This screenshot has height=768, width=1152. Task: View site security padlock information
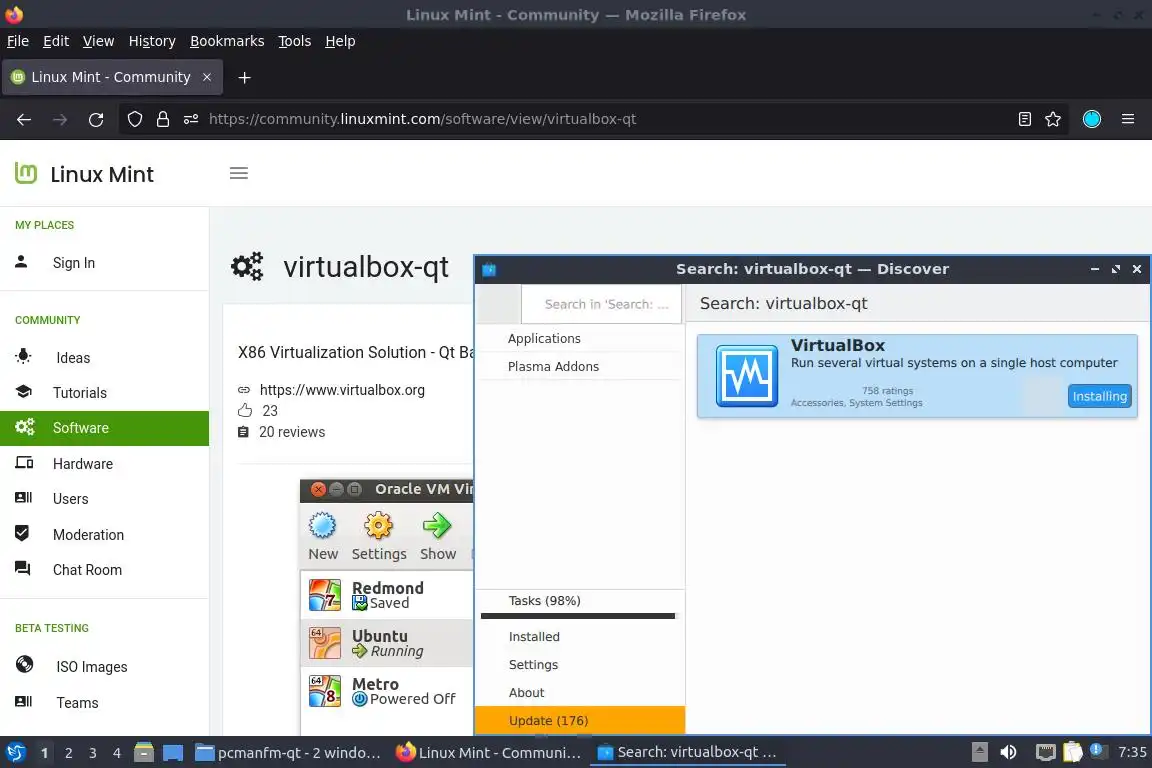(163, 119)
